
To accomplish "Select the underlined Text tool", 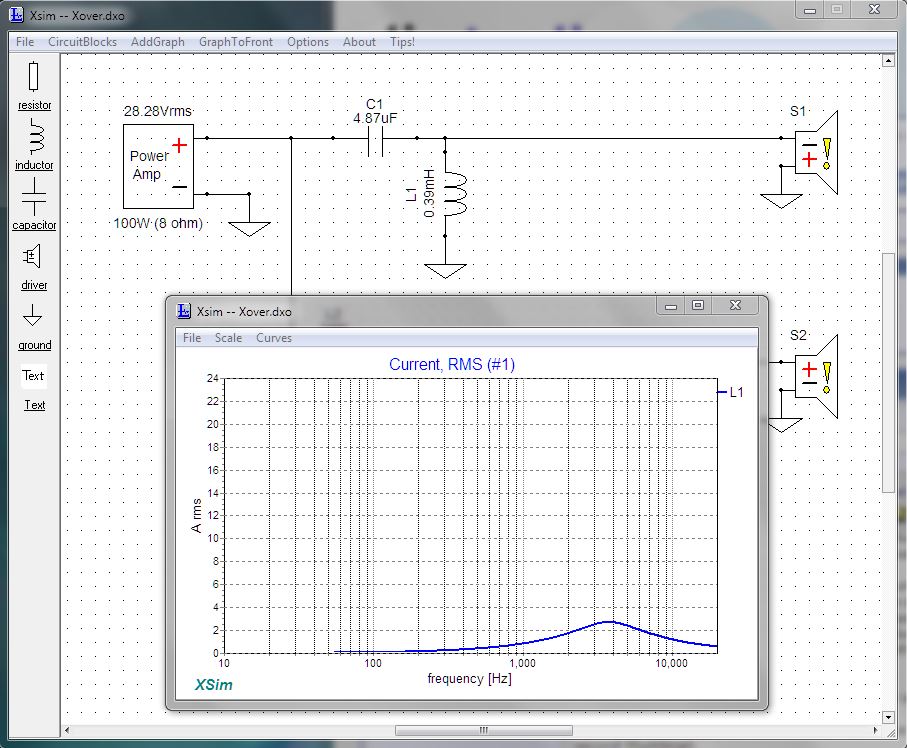I will (34, 406).
